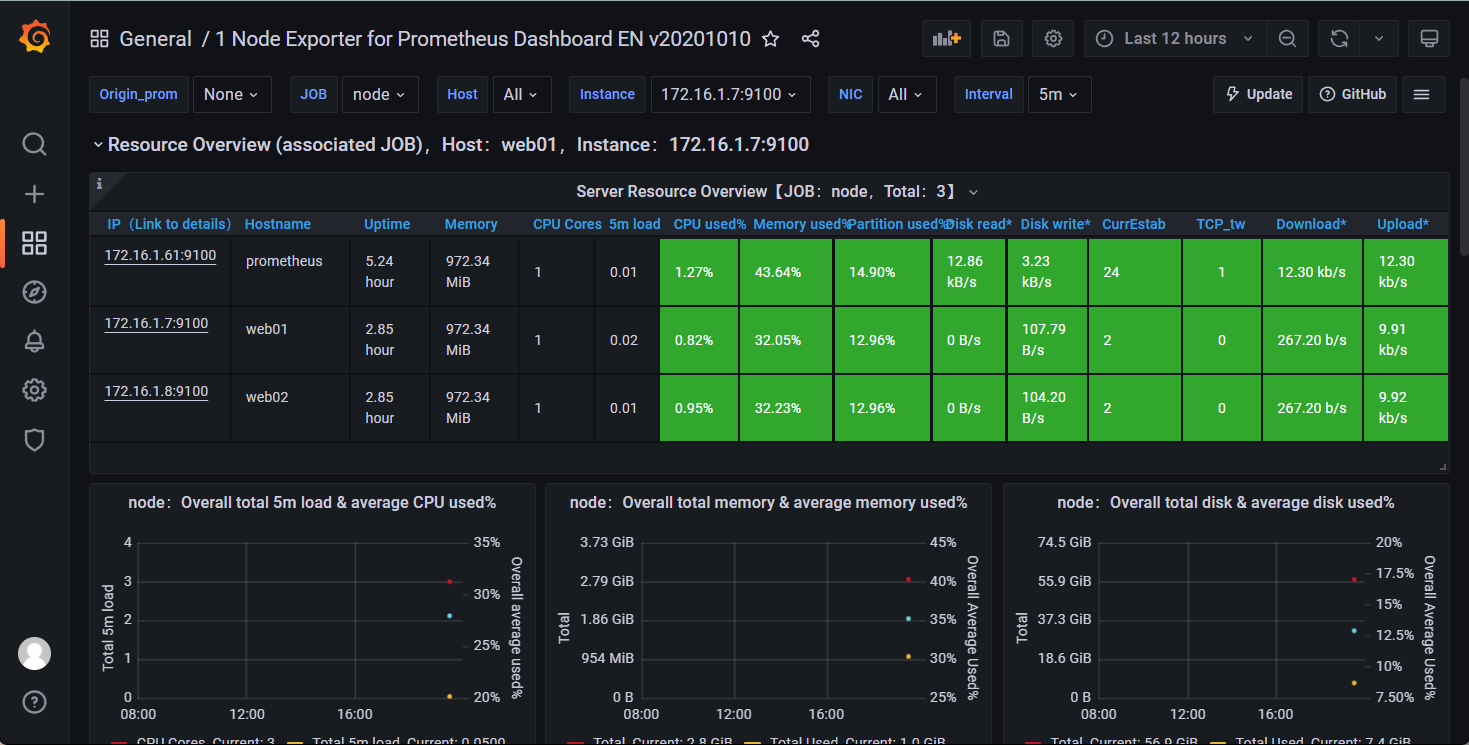The width and height of the screenshot is (1469, 745).
Task: Click the dashboard grid icon beside General
Action: click(x=99, y=39)
